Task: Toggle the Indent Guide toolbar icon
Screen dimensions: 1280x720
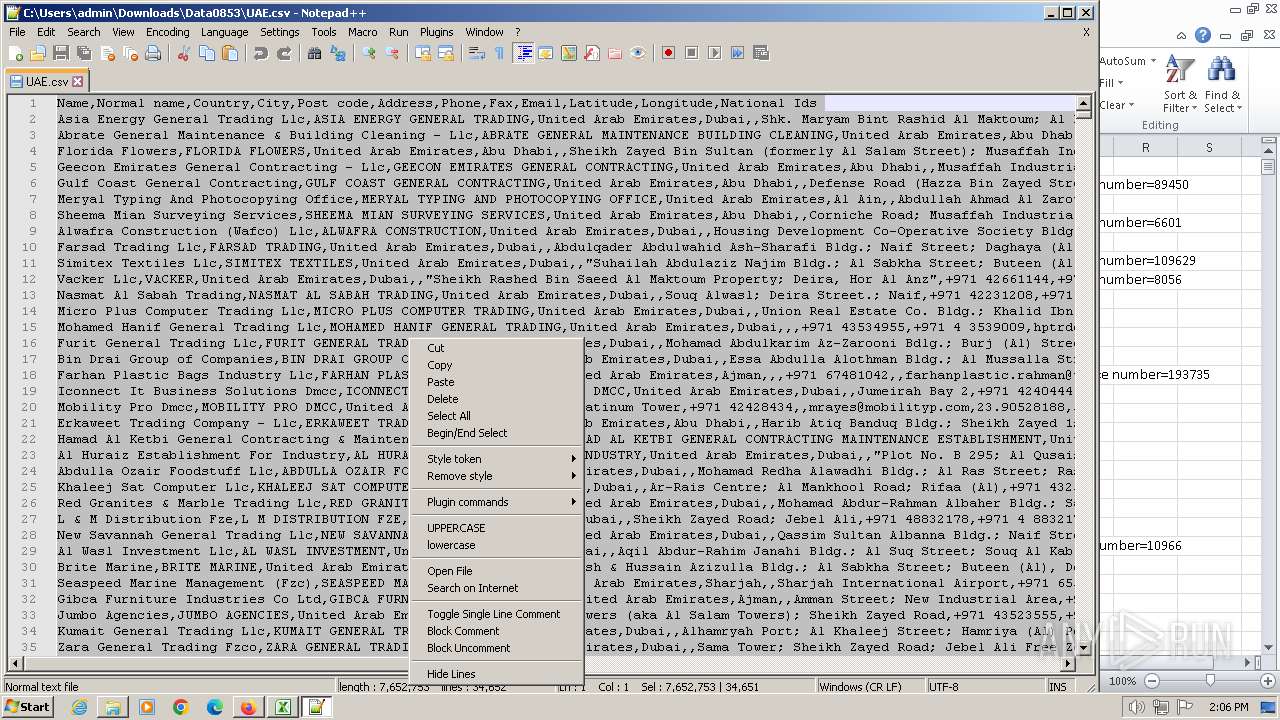Action: (x=523, y=53)
